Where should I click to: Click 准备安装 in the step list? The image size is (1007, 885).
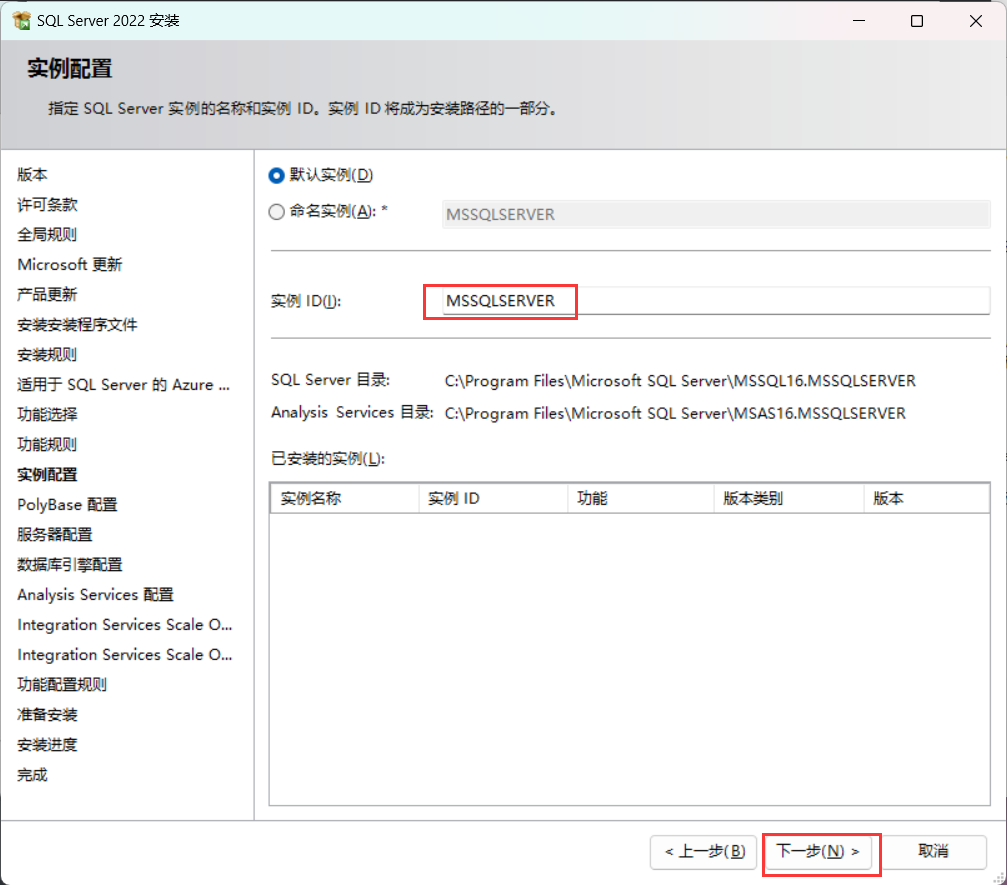[x=47, y=715]
